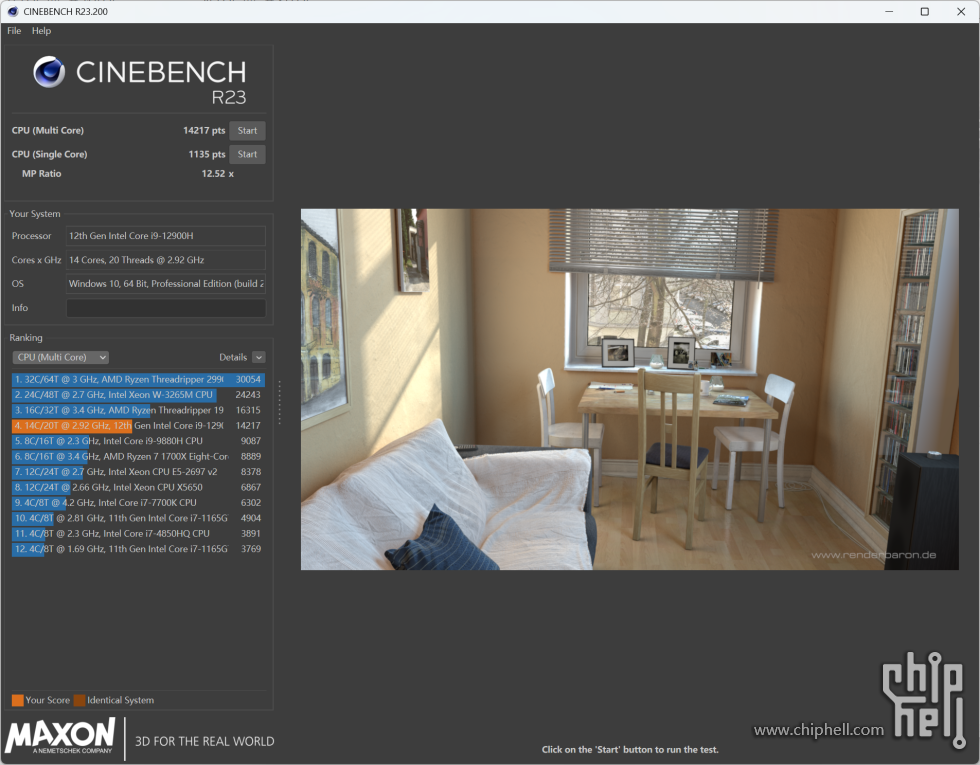This screenshot has height=765, width=980.
Task: Click the CPU Multi Core score 14217 pts
Action: tap(204, 131)
